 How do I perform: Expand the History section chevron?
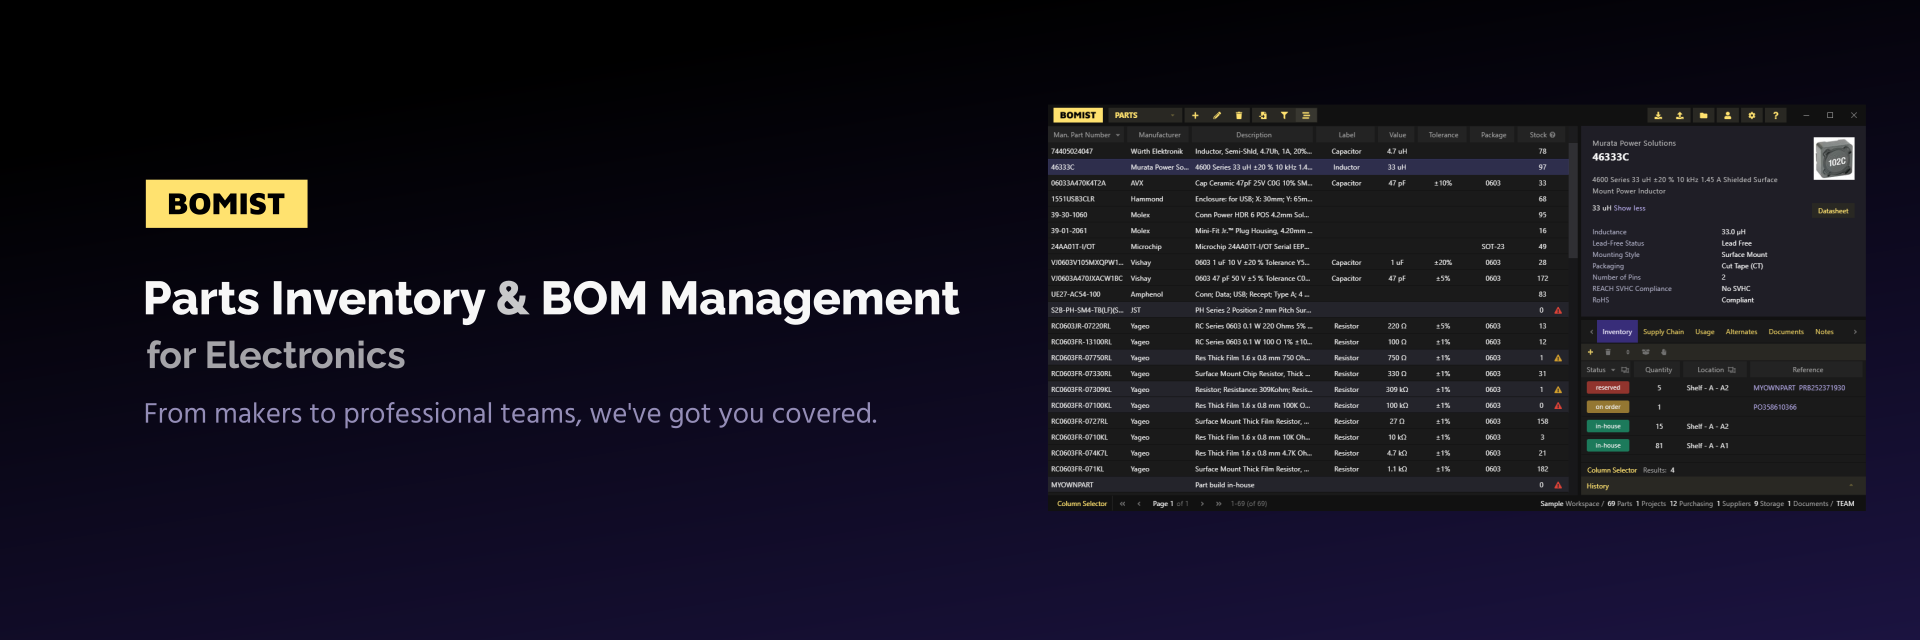[x=1851, y=486]
